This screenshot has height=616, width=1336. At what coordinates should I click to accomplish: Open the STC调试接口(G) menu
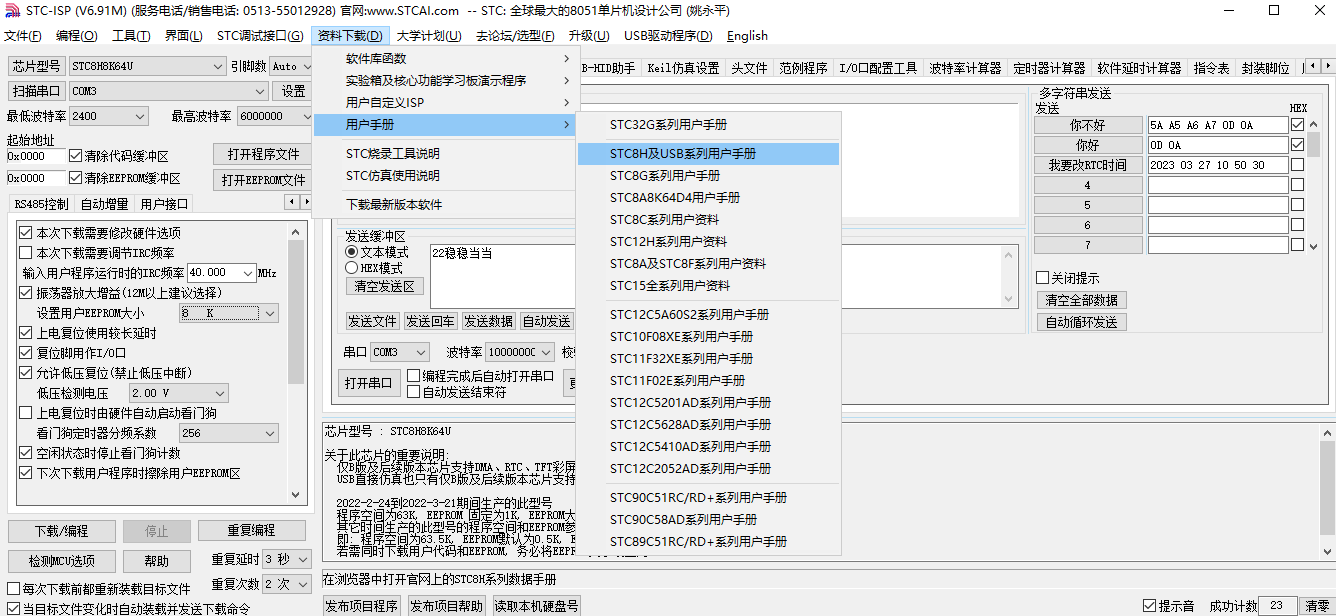coord(260,36)
